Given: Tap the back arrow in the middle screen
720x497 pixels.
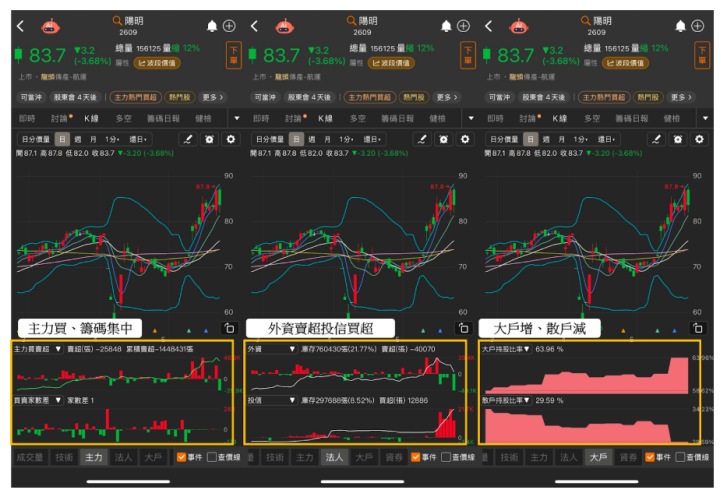Looking at the screenshot, I should (255, 26).
